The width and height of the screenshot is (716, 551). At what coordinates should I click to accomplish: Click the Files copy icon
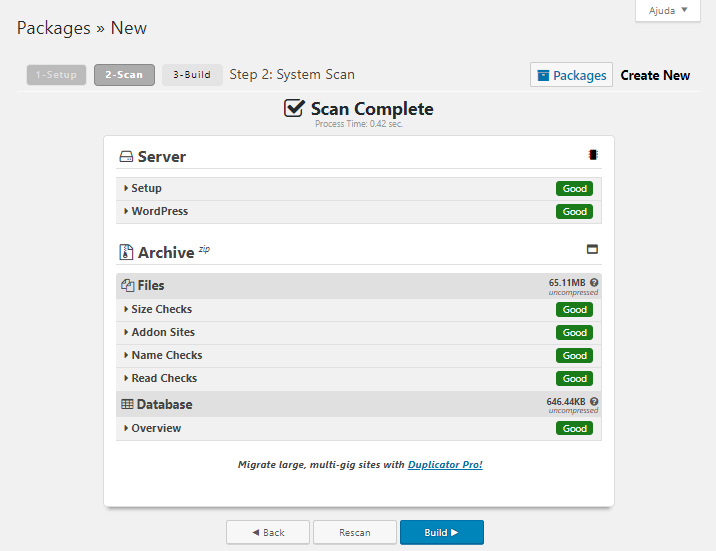[x=127, y=286]
